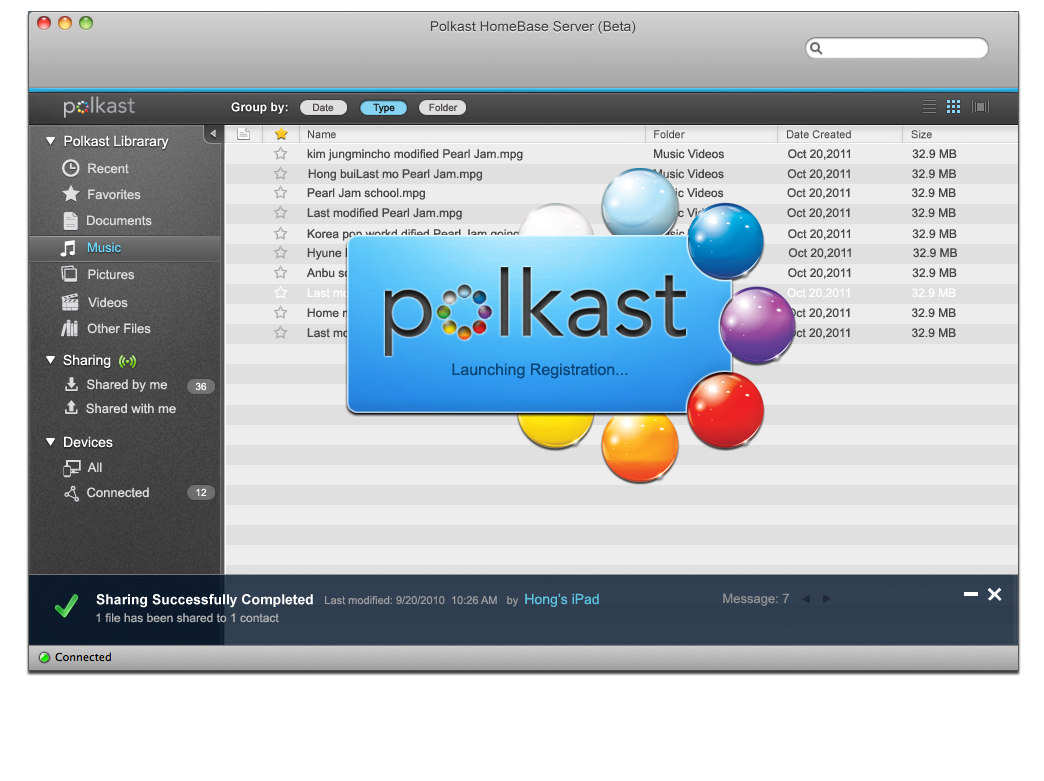Toggle star on Last modified Pearl Jam.mpg

pyautogui.click(x=281, y=213)
